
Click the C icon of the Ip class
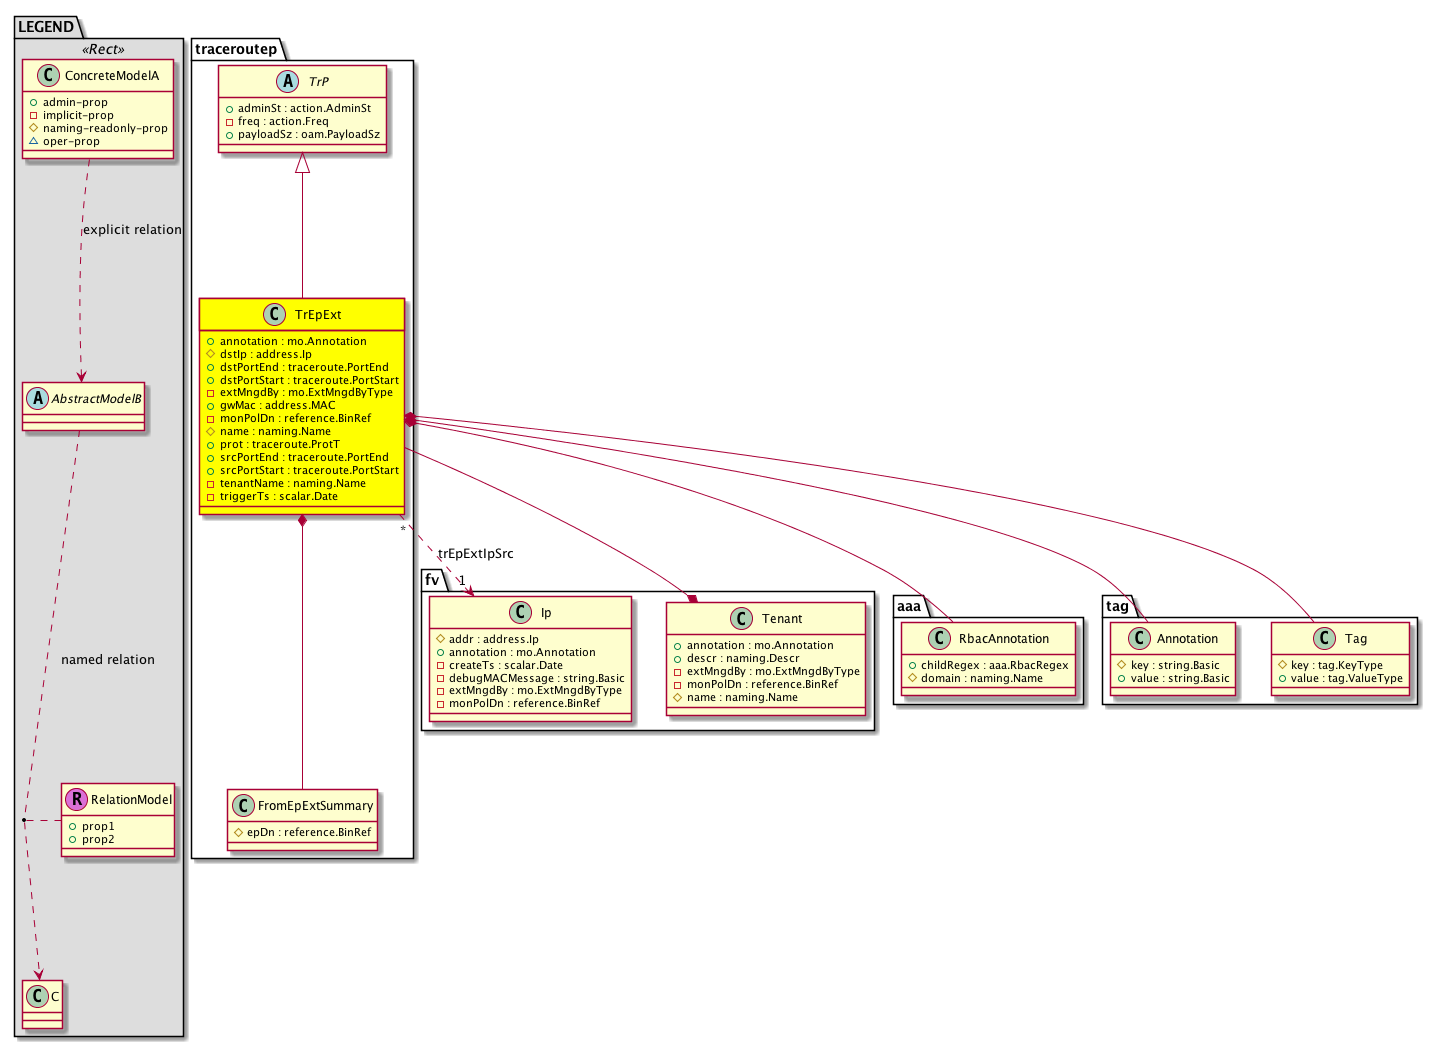tap(520, 613)
